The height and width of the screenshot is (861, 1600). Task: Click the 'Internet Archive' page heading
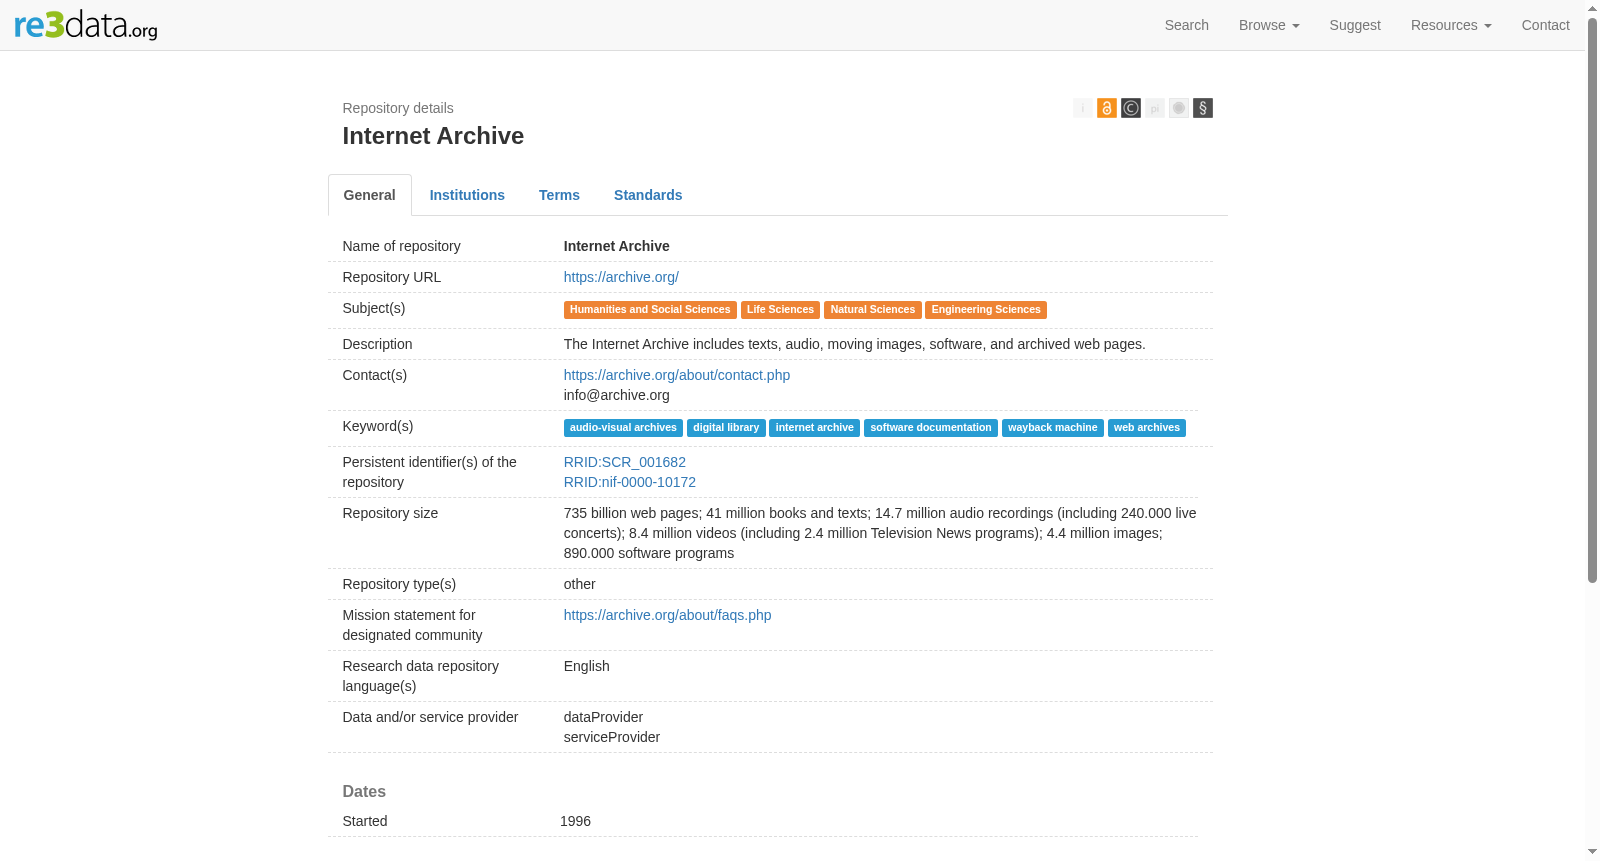(x=433, y=136)
